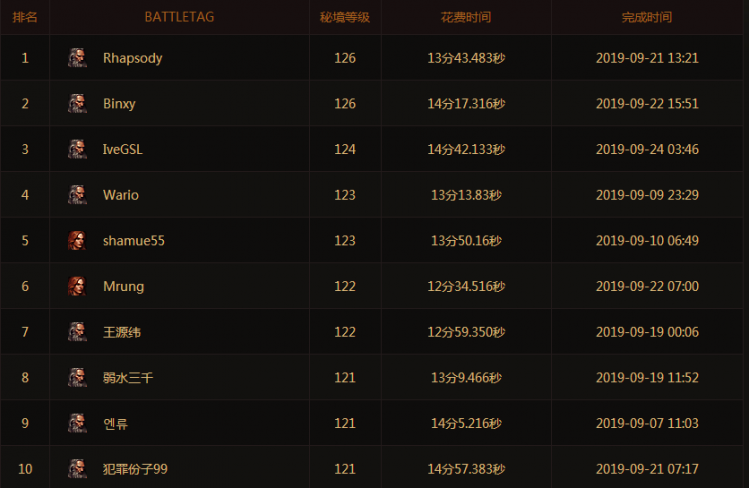Click the portrait icon beside IveGSL
Viewport: 749px width, 488px height.
76,149
